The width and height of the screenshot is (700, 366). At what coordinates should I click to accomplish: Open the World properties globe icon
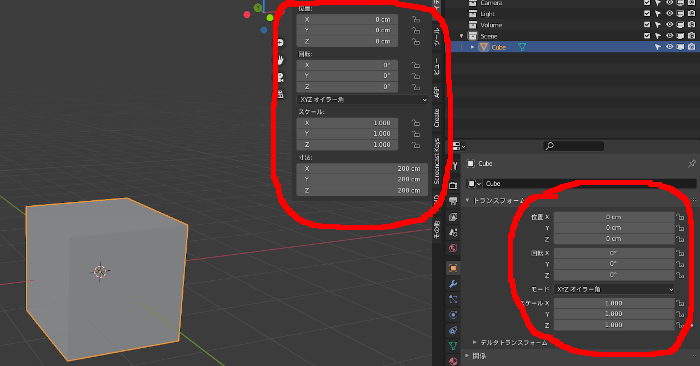453,248
